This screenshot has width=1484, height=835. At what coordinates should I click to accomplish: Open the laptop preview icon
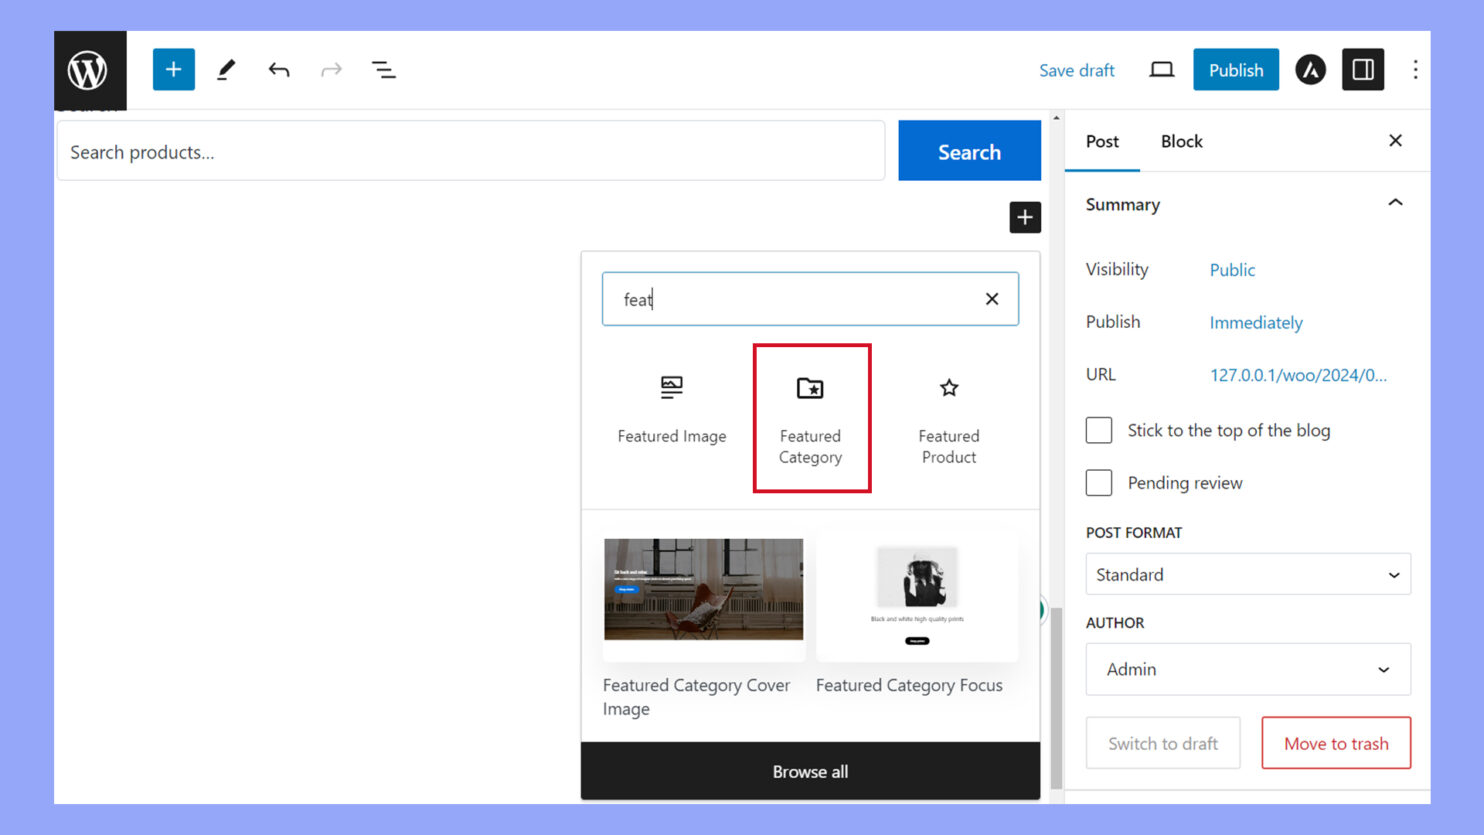(1161, 70)
